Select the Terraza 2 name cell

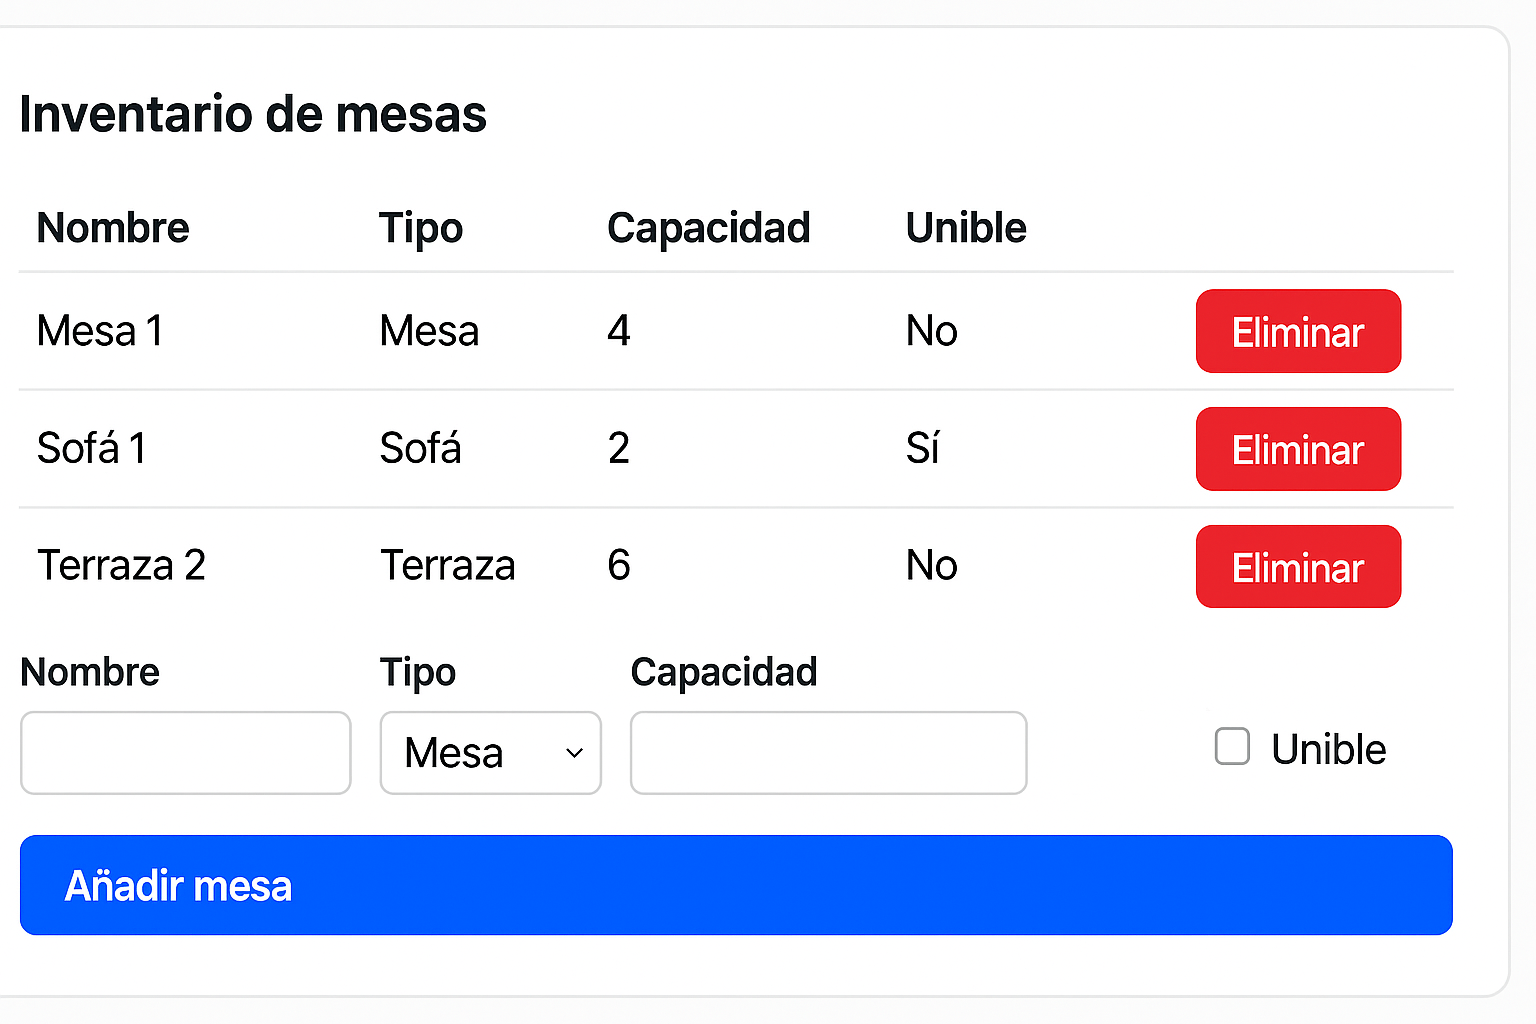click(x=121, y=566)
